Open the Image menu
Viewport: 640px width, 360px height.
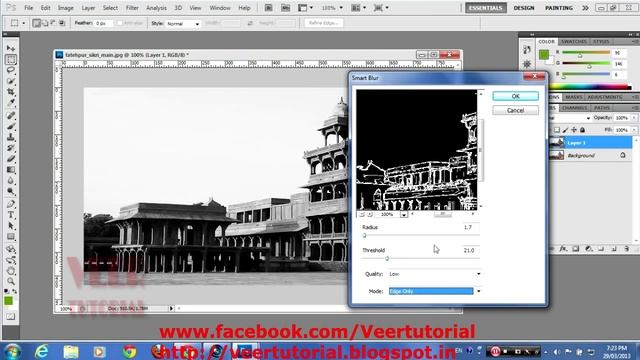65,8
